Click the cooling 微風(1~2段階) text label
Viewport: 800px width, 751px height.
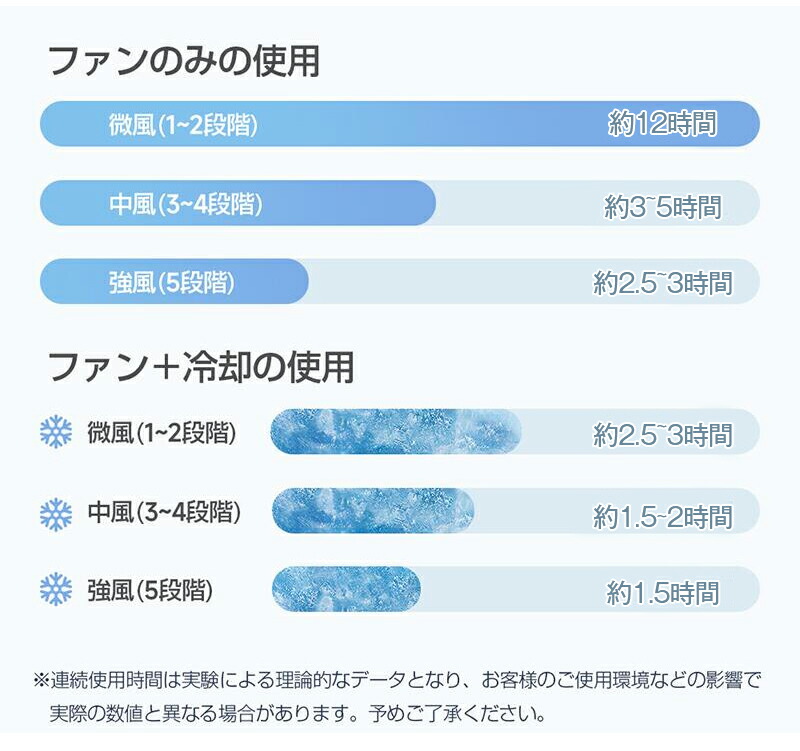point(162,433)
